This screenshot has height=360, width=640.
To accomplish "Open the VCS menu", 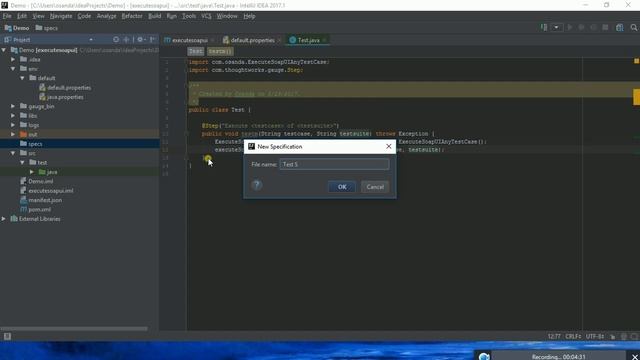I will (x=206, y=16).
